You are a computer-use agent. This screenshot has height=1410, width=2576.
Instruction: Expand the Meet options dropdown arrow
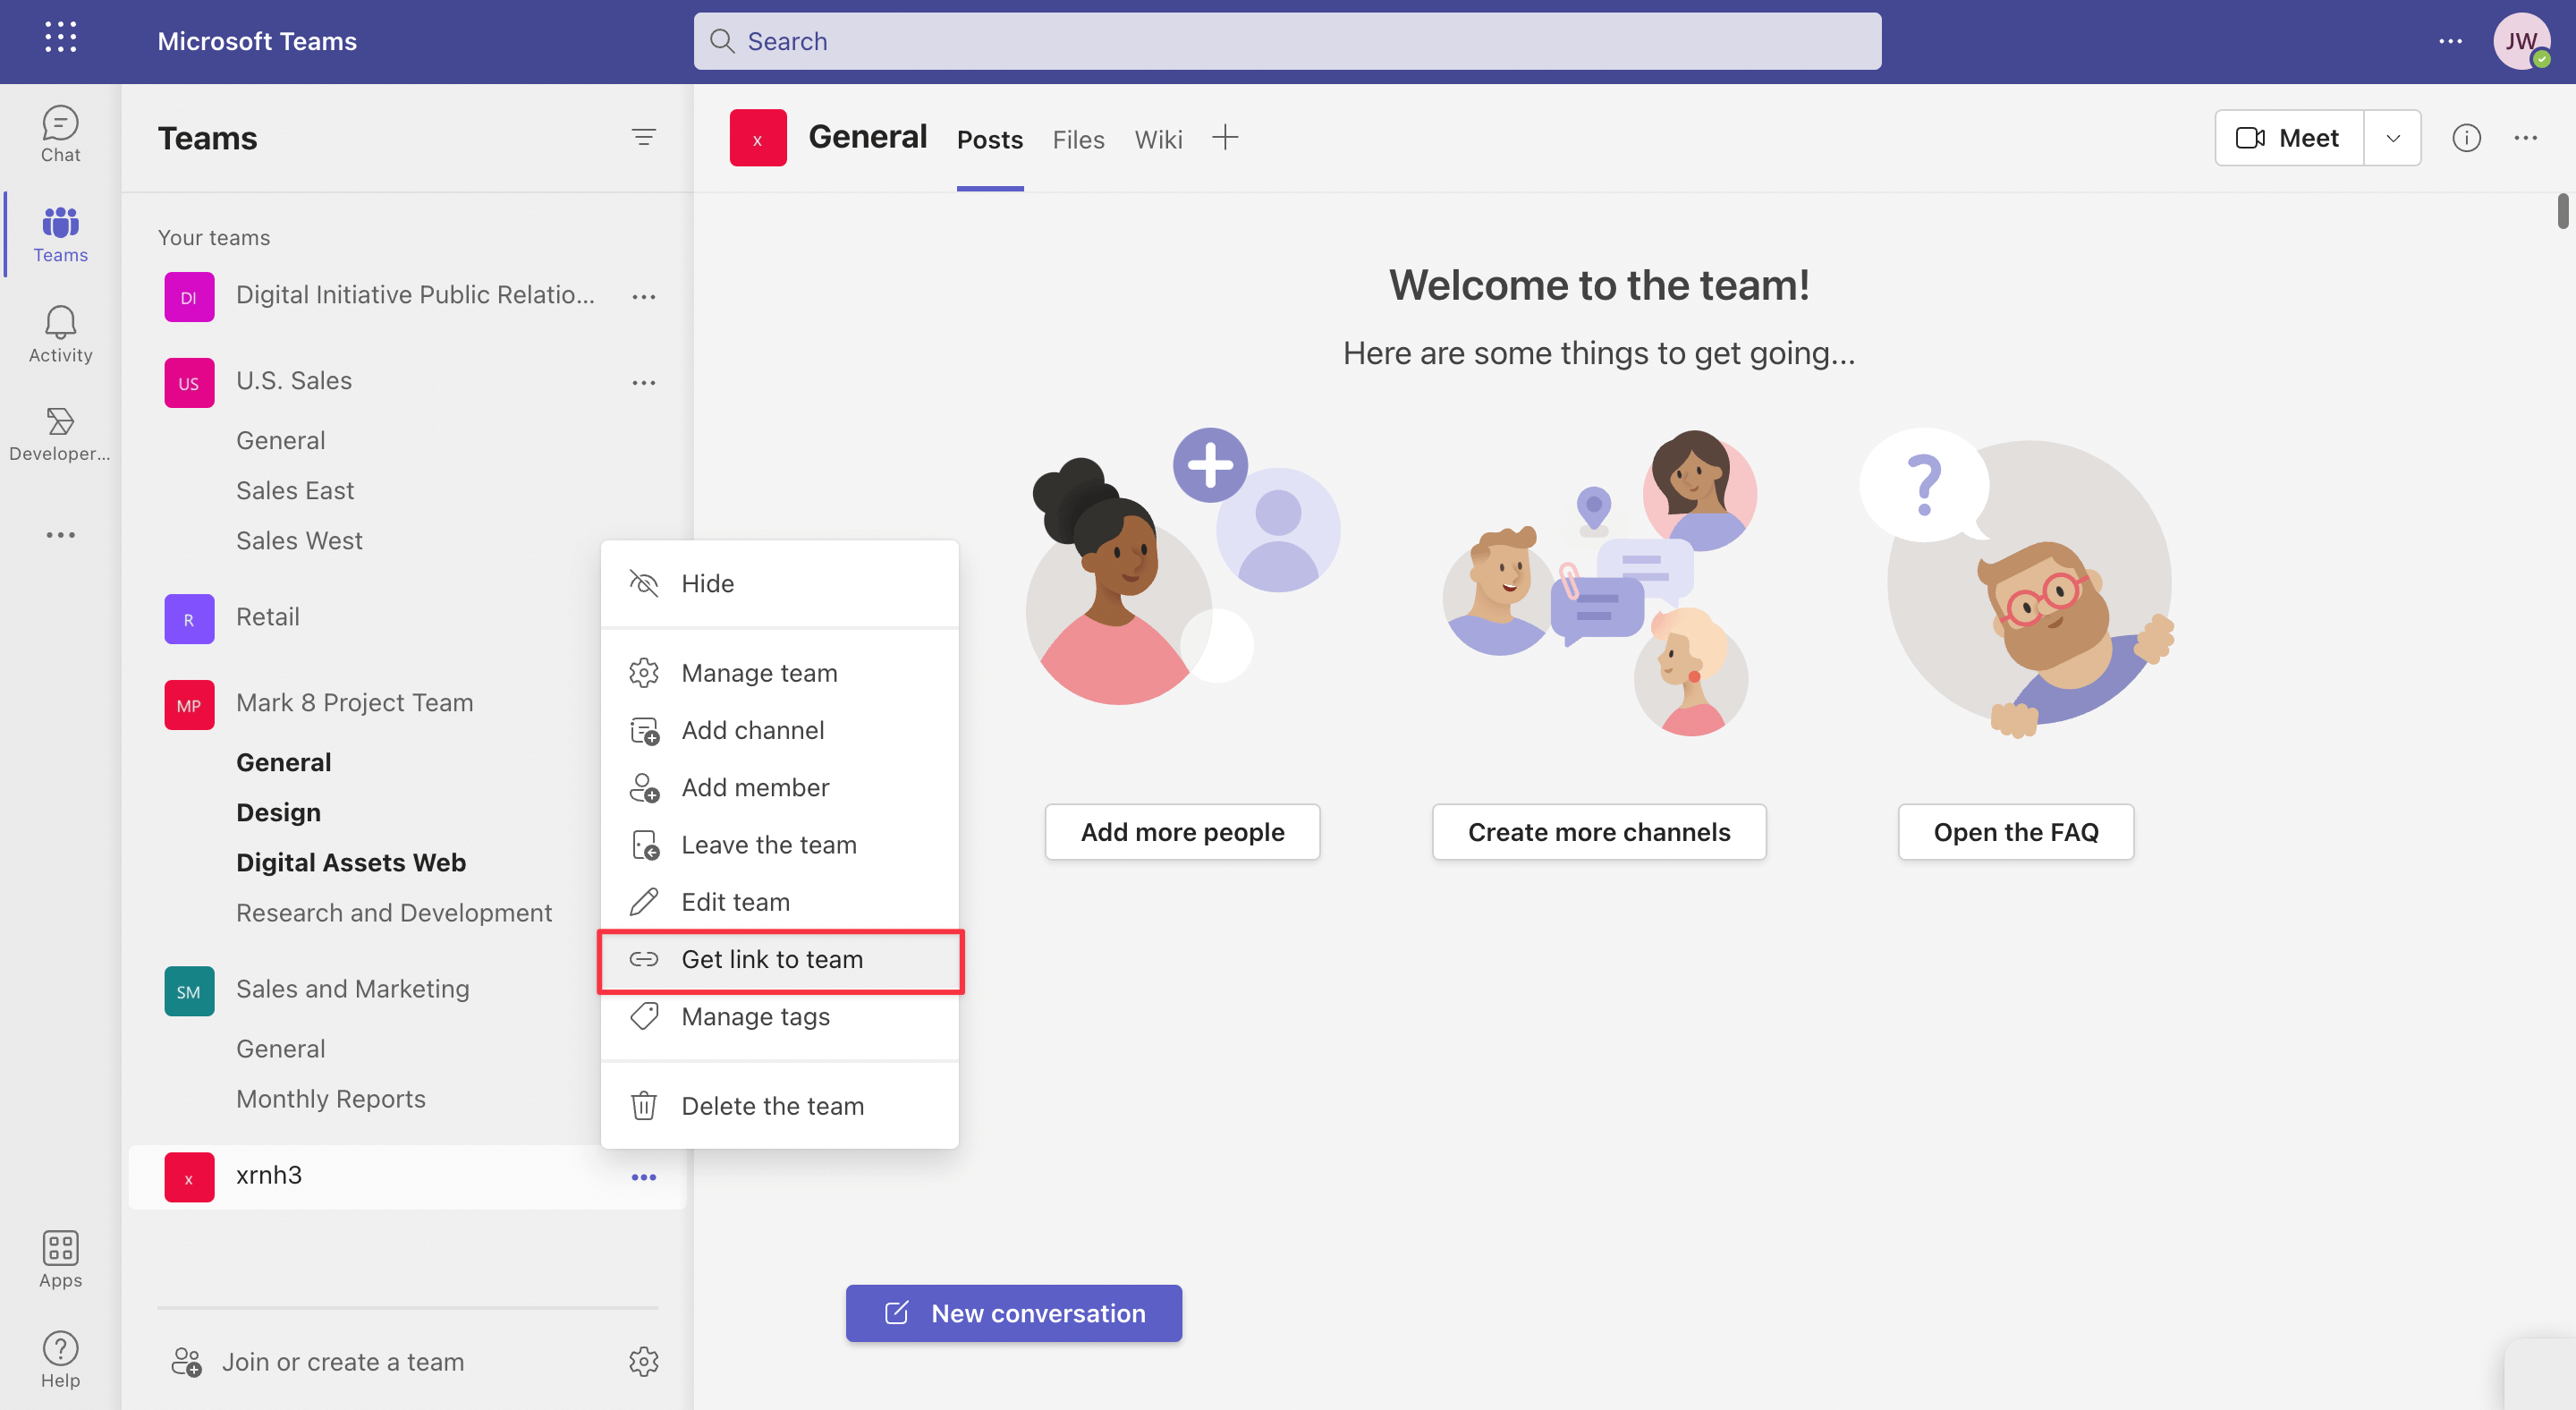pos(2392,138)
